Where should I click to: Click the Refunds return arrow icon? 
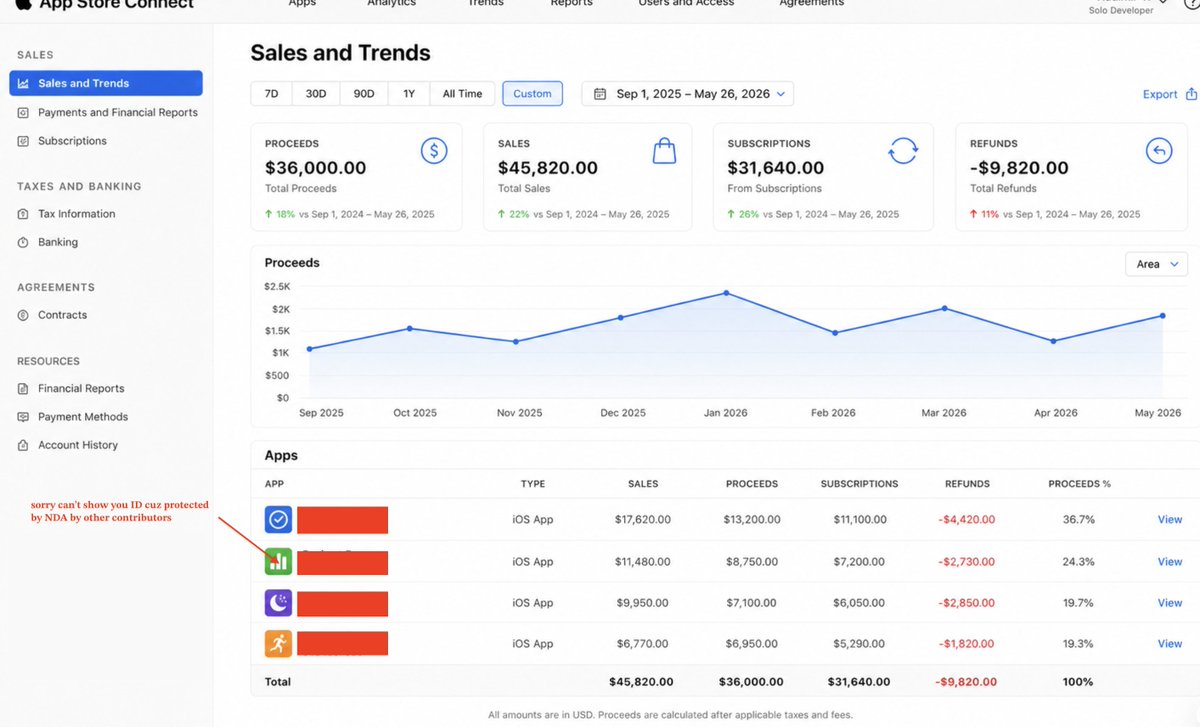click(x=1159, y=151)
